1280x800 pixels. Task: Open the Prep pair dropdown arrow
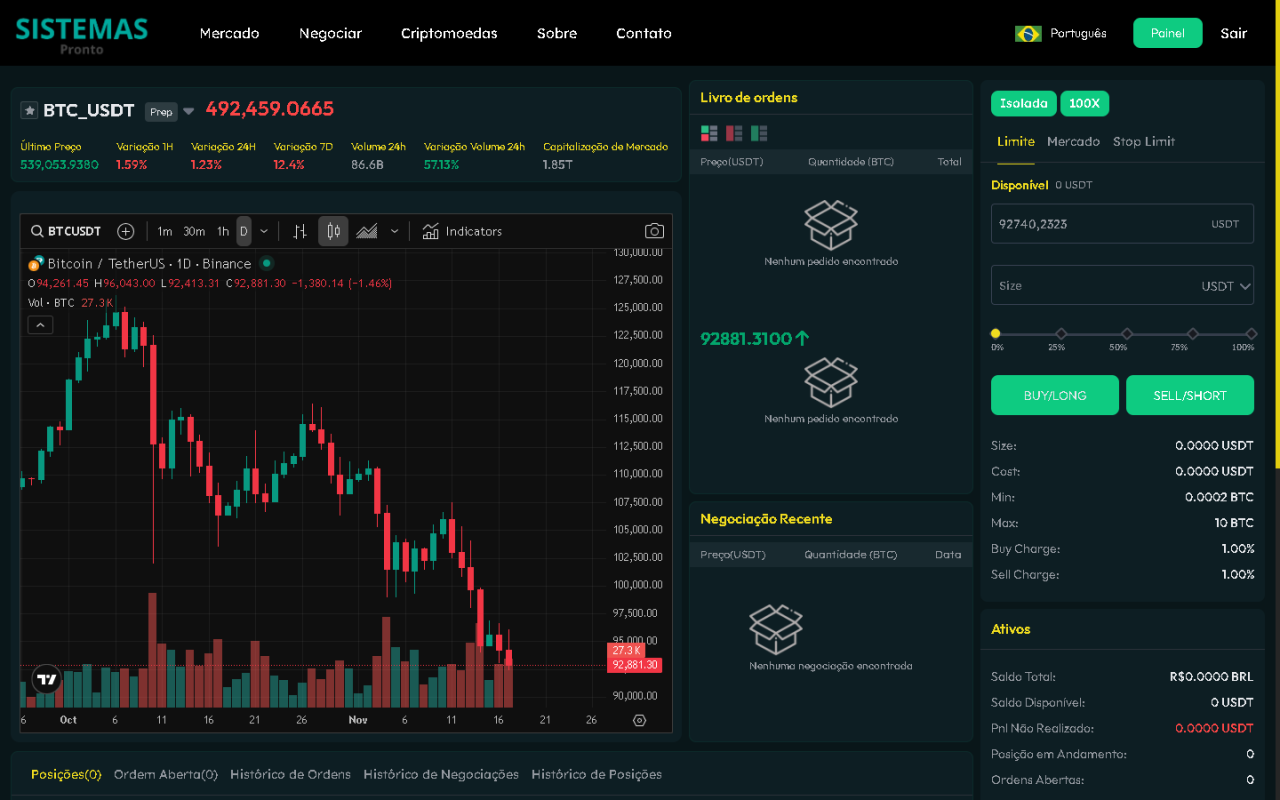coord(186,111)
